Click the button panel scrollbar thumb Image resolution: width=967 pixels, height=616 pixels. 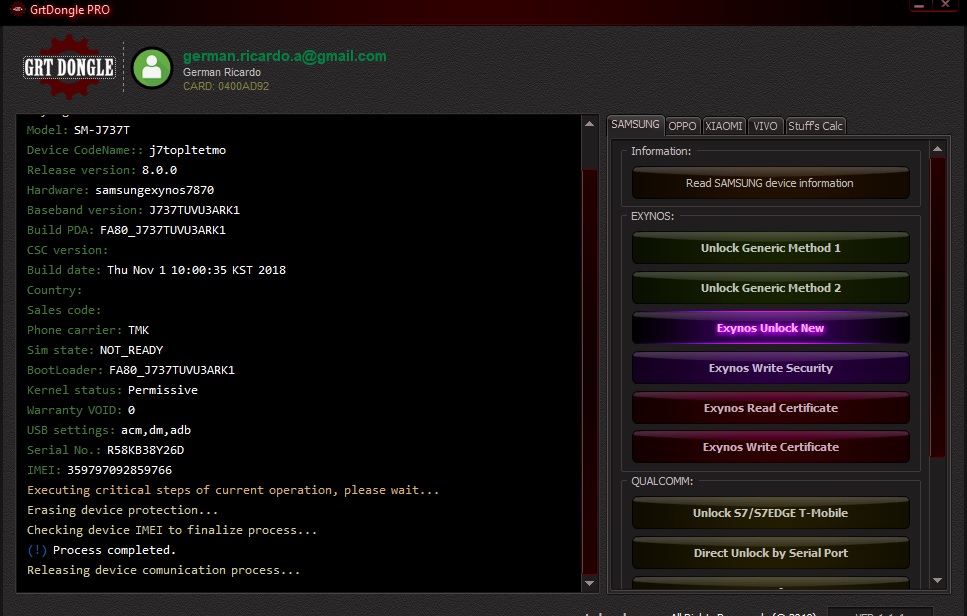(937, 307)
